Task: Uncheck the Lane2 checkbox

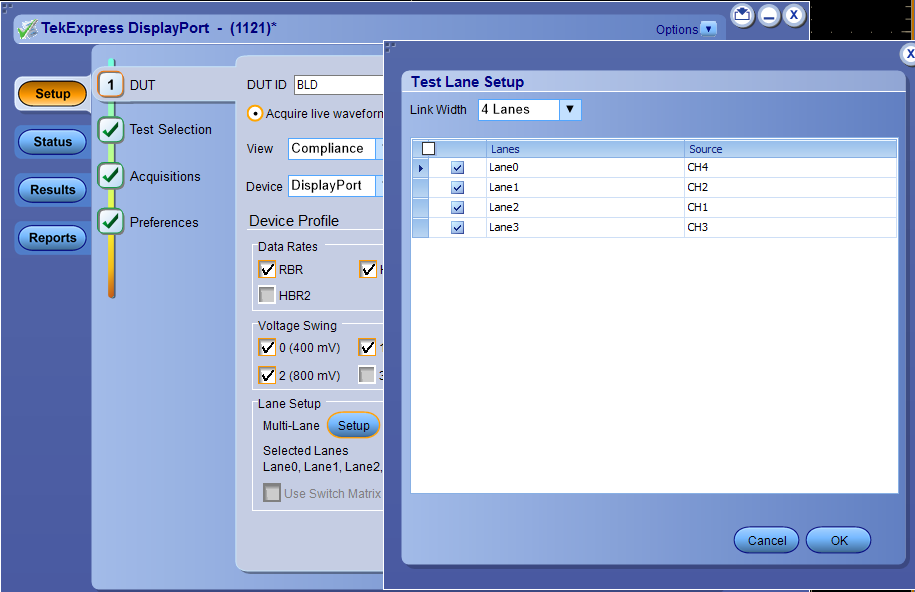Action: tap(457, 208)
